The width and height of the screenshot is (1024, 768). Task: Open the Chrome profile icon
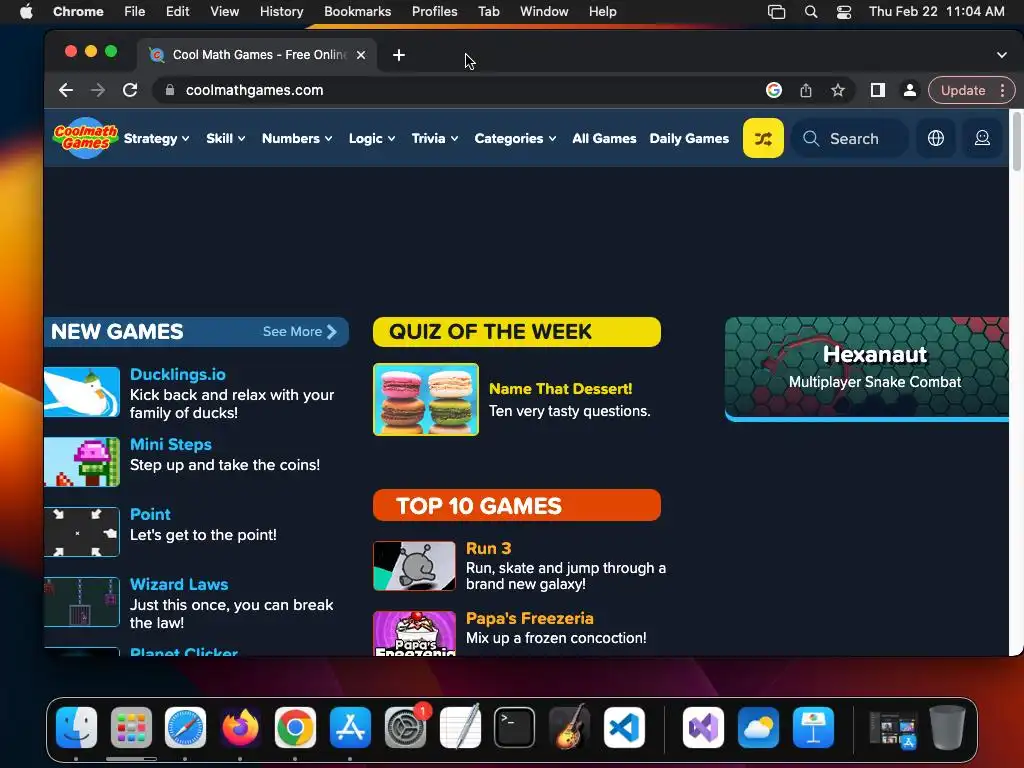pyautogui.click(x=909, y=90)
